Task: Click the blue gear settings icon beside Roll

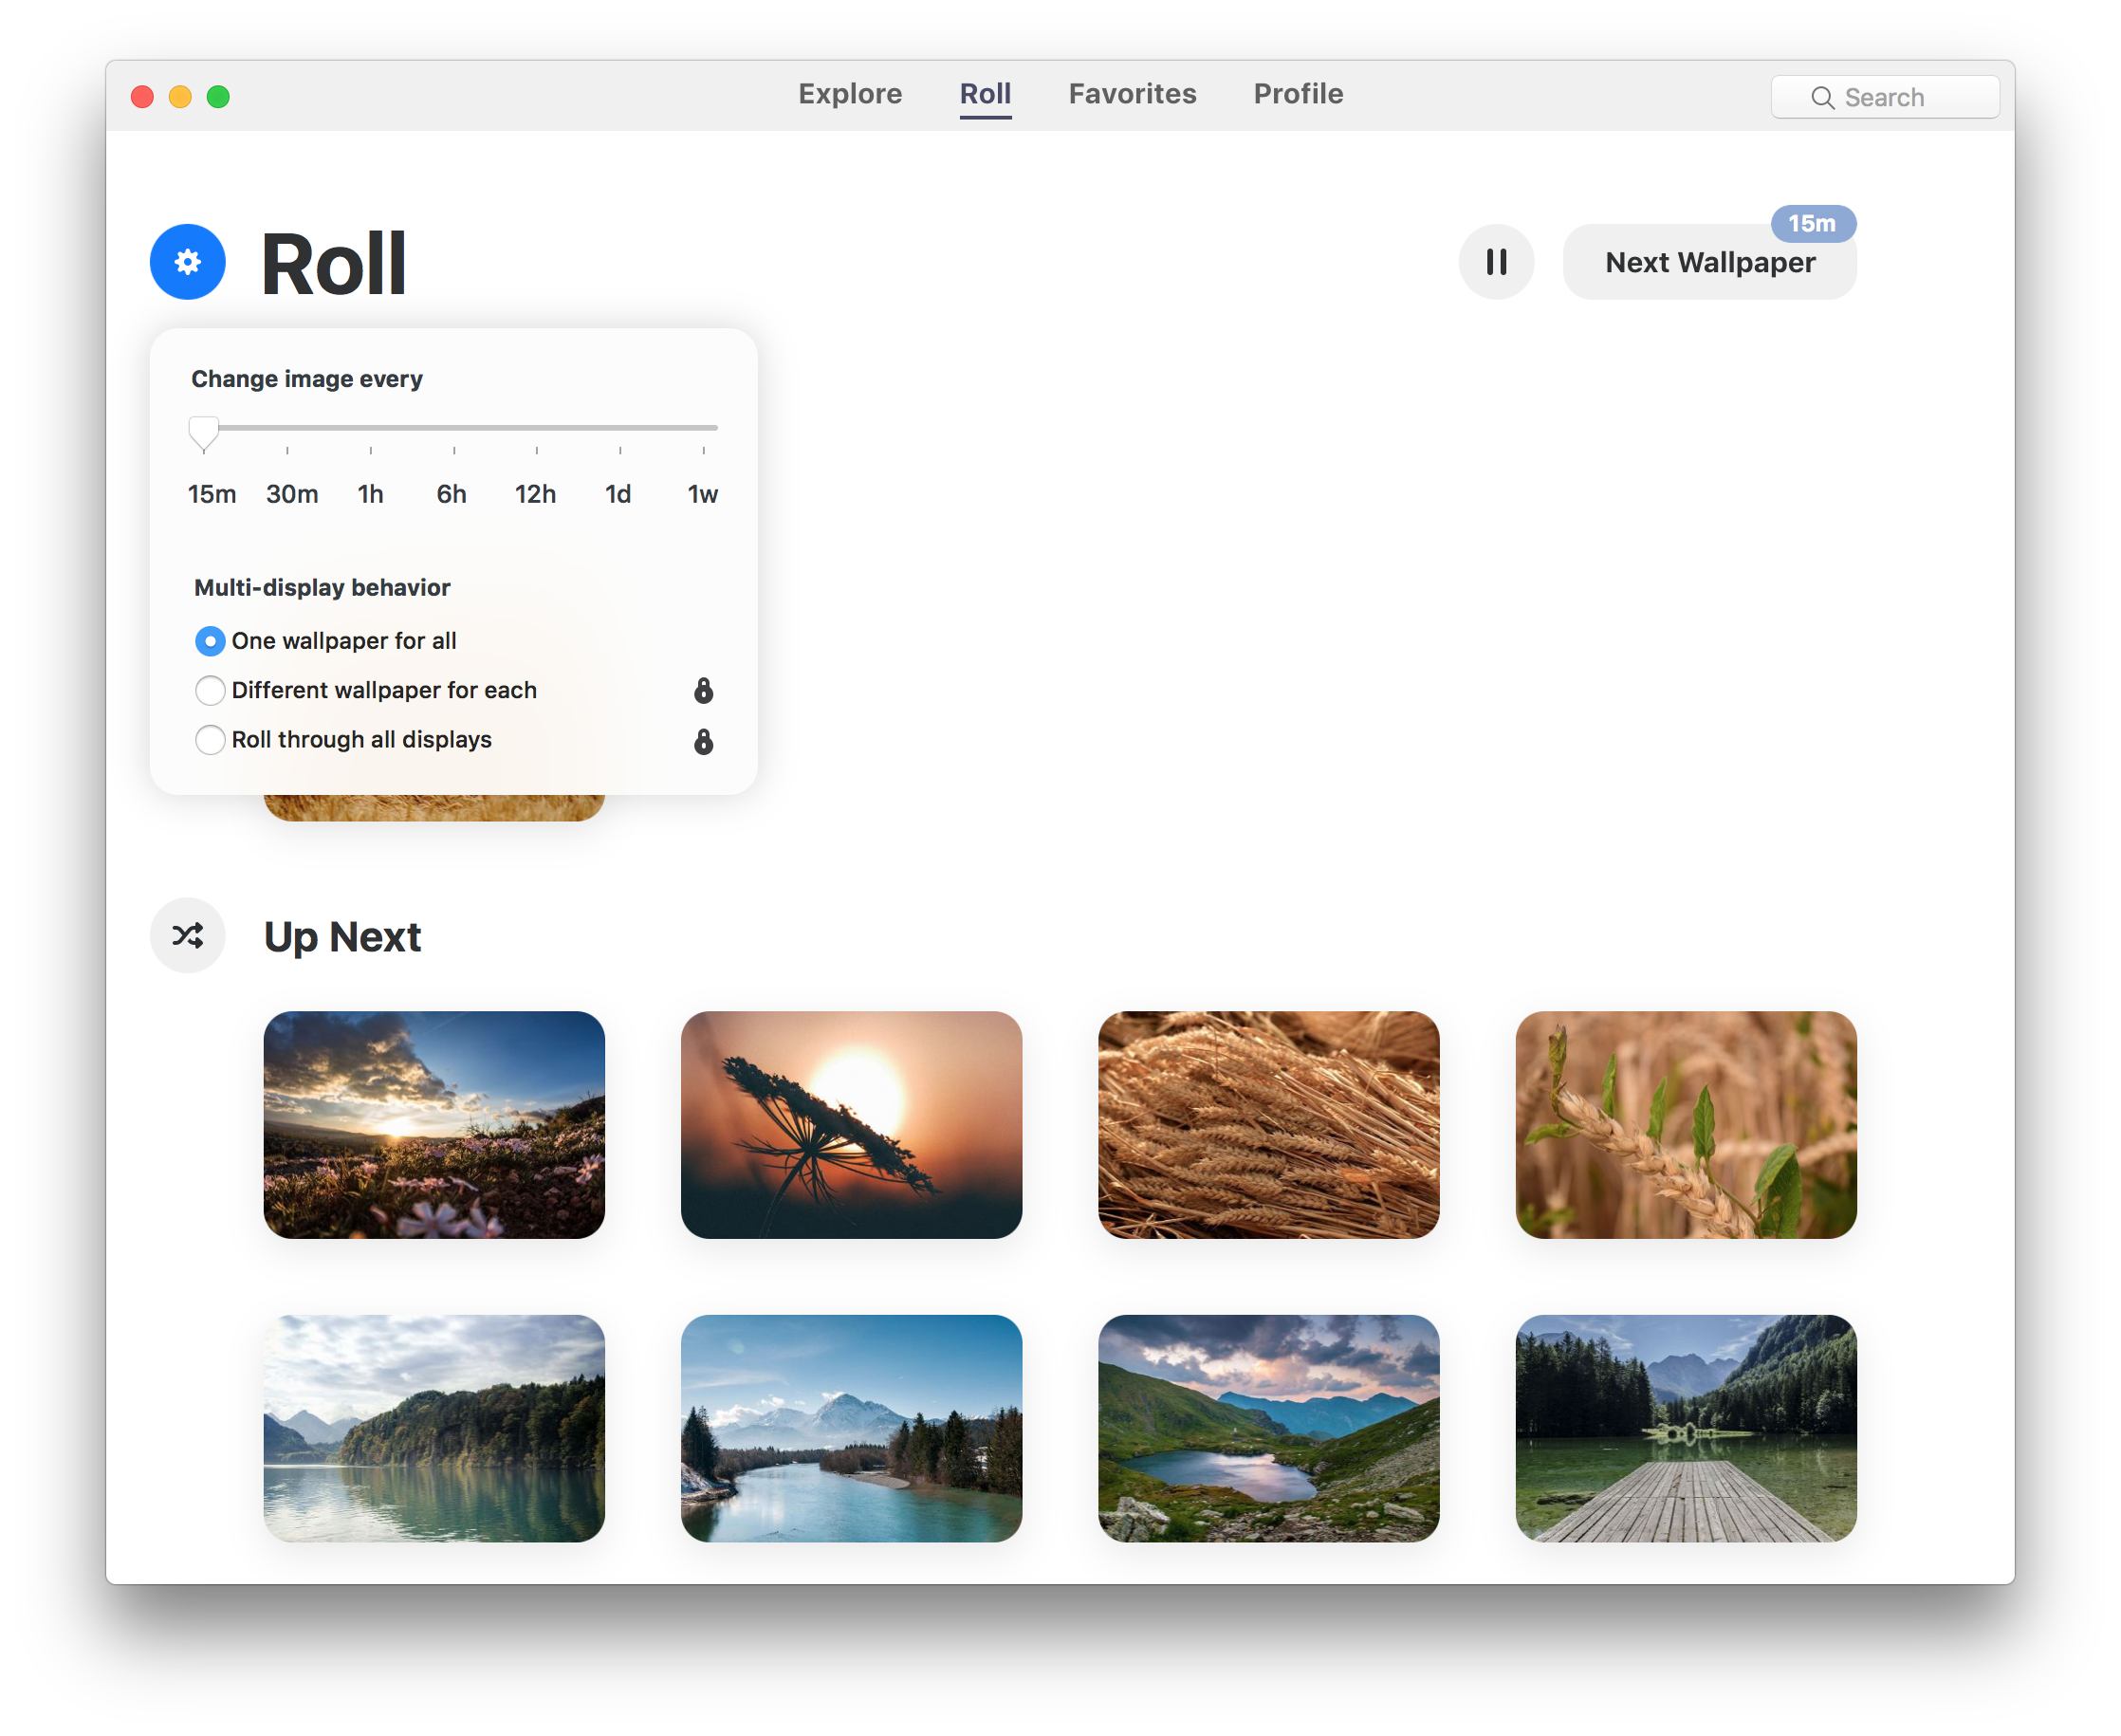Action: (187, 262)
